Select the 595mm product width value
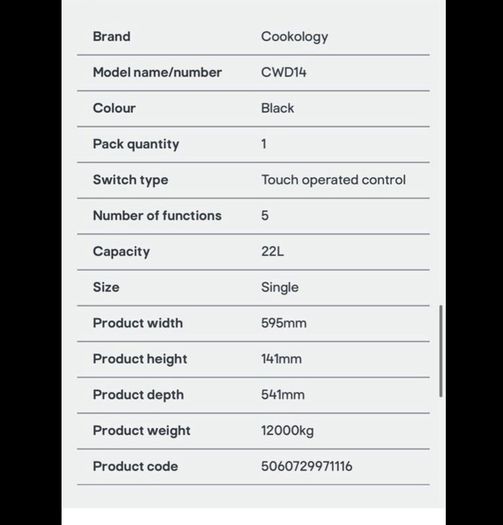The width and height of the screenshot is (503, 525). [x=284, y=323]
